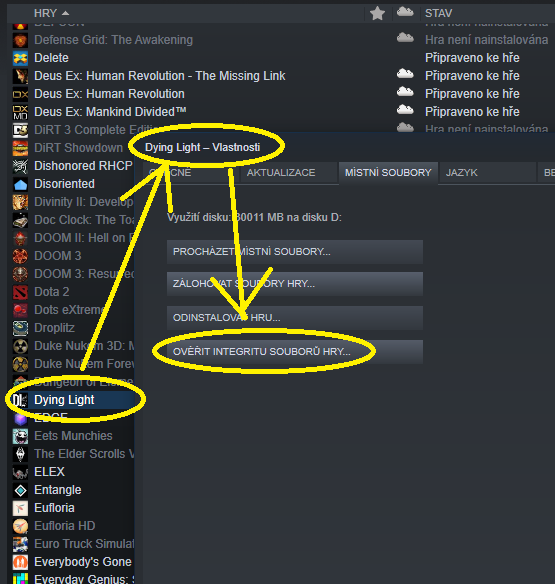
Task: Select the MÍSTNÍ SOUBORY tab
Action: point(388,173)
